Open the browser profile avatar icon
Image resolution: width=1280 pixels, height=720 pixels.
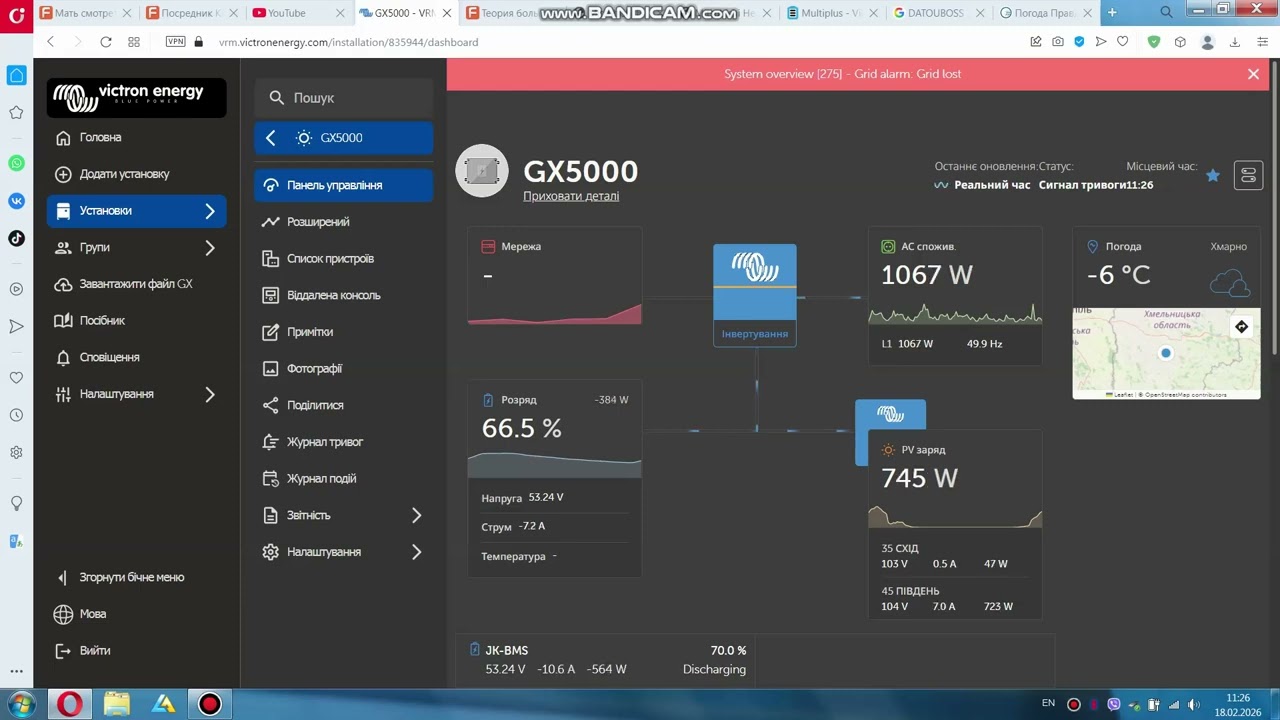(x=1208, y=42)
